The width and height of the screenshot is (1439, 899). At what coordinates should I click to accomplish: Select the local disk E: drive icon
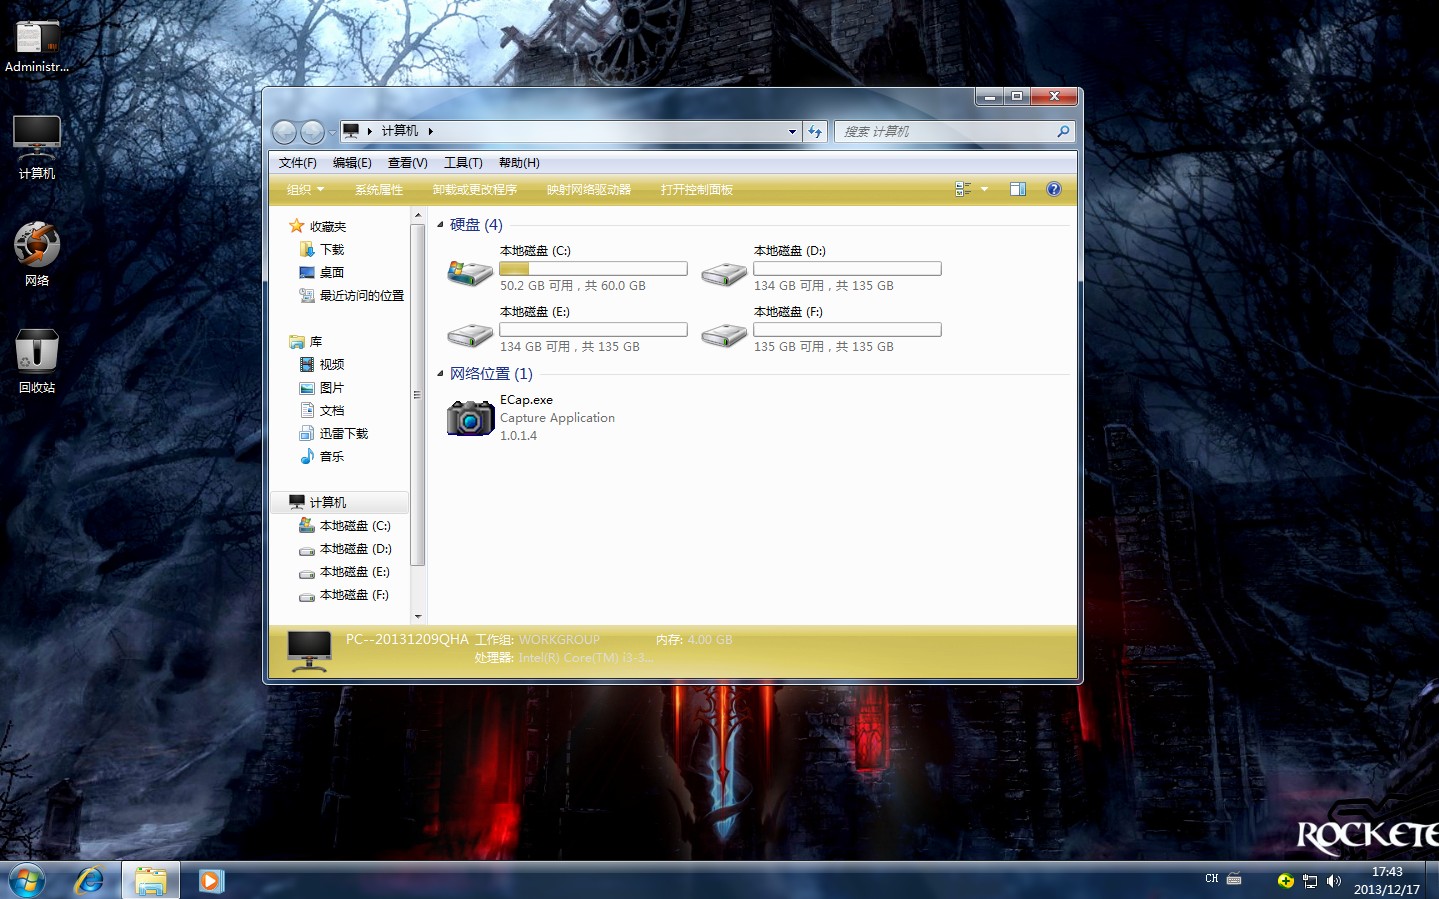tap(469, 334)
